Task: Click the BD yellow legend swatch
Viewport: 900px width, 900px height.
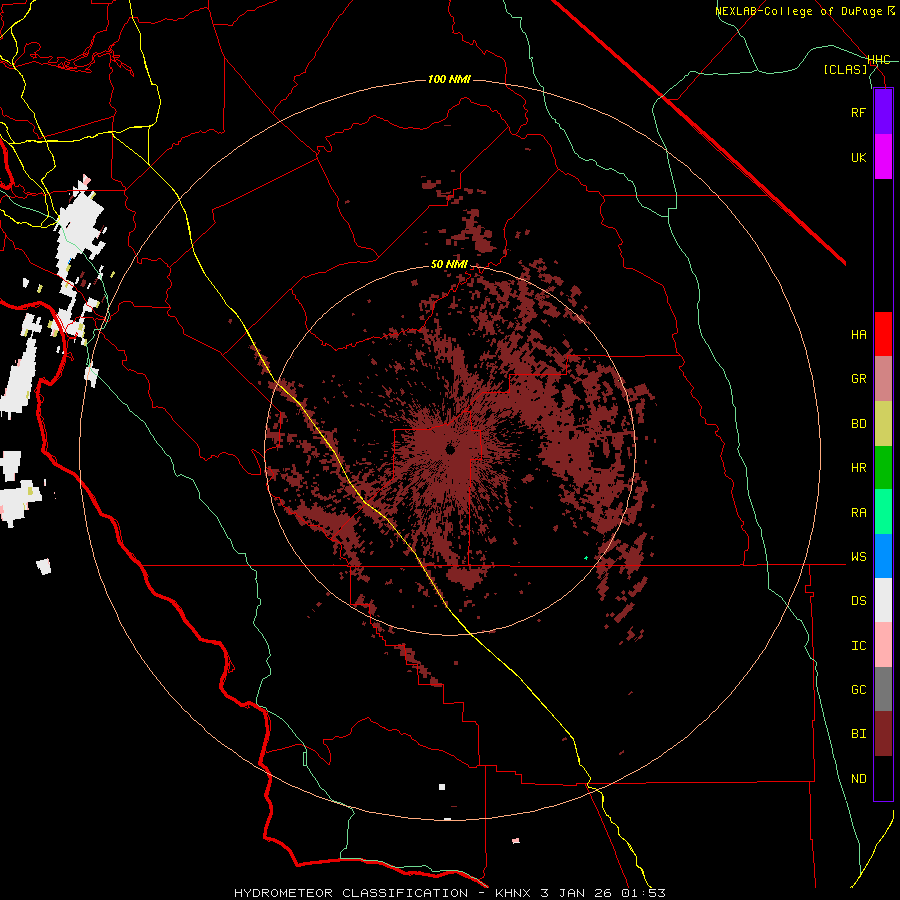Action: point(883,424)
